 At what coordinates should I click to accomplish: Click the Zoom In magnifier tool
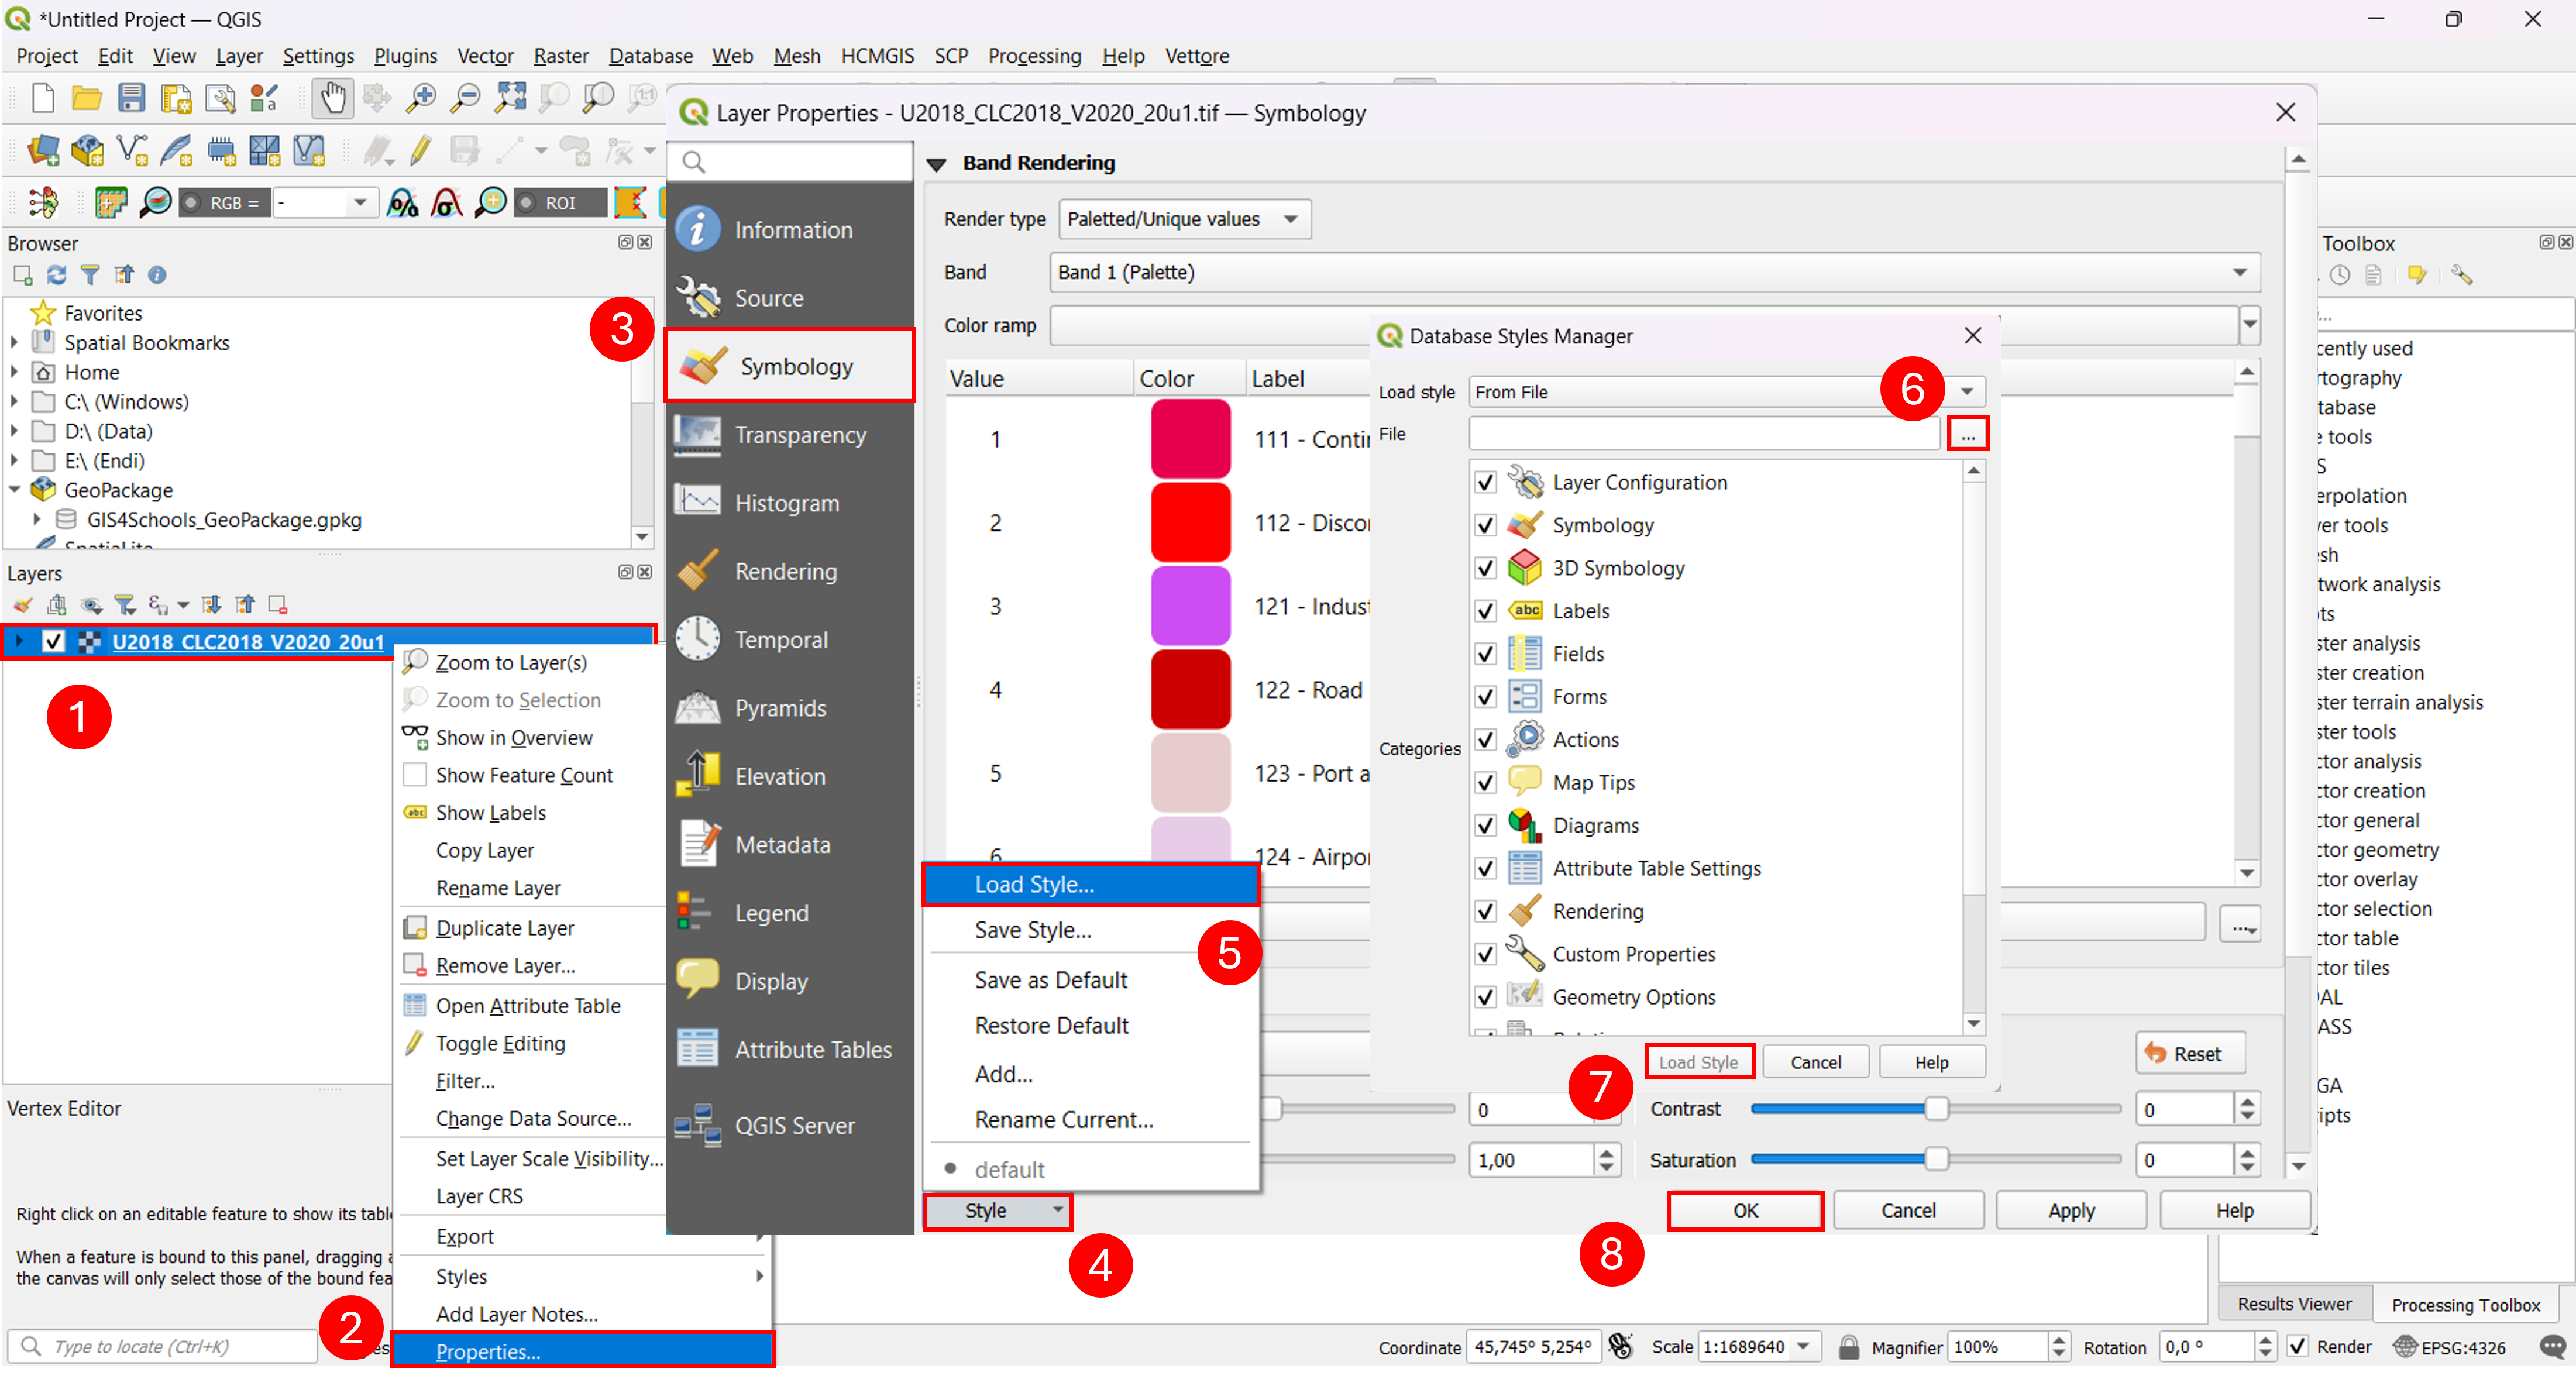coord(421,98)
